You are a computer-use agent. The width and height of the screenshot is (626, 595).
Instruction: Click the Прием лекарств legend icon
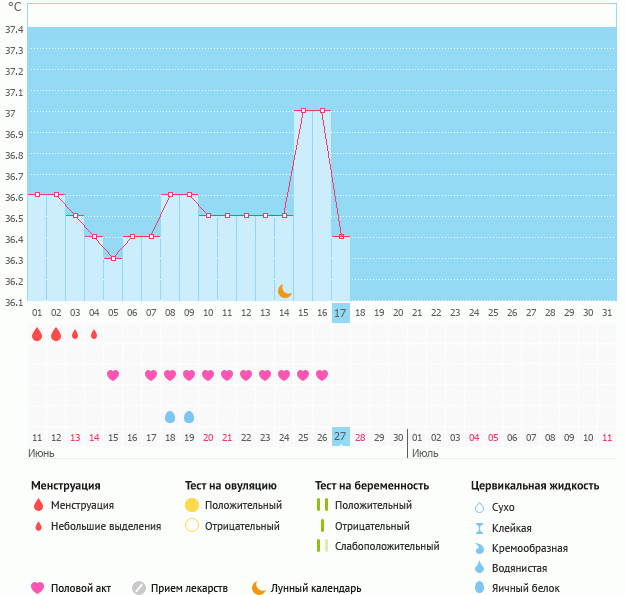click(139, 588)
